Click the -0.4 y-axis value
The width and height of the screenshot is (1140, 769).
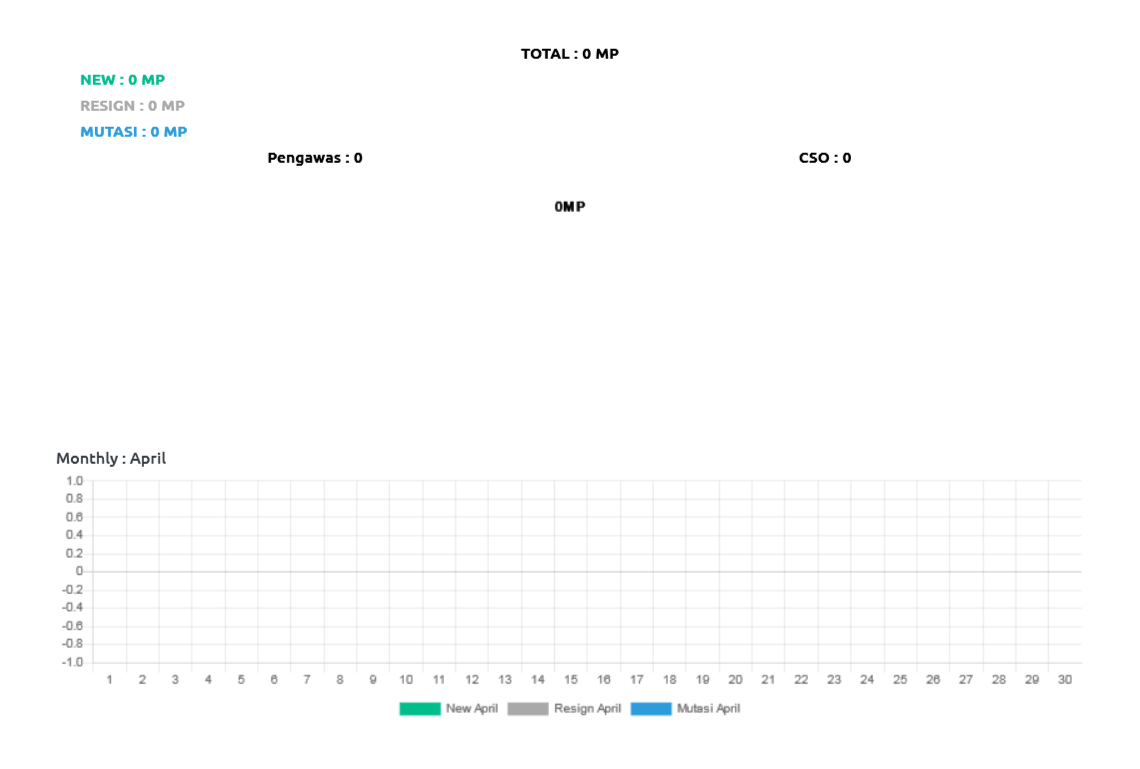click(x=72, y=608)
